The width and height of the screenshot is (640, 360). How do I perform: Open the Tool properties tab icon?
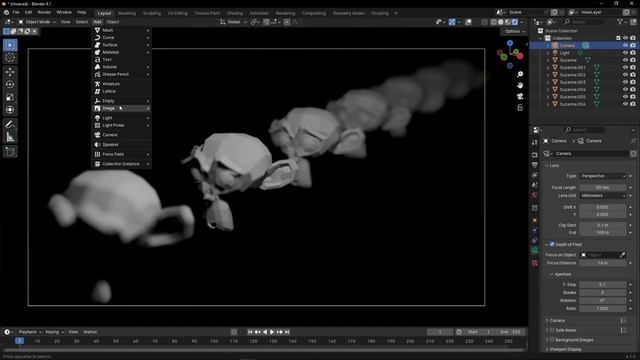tap(535, 142)
